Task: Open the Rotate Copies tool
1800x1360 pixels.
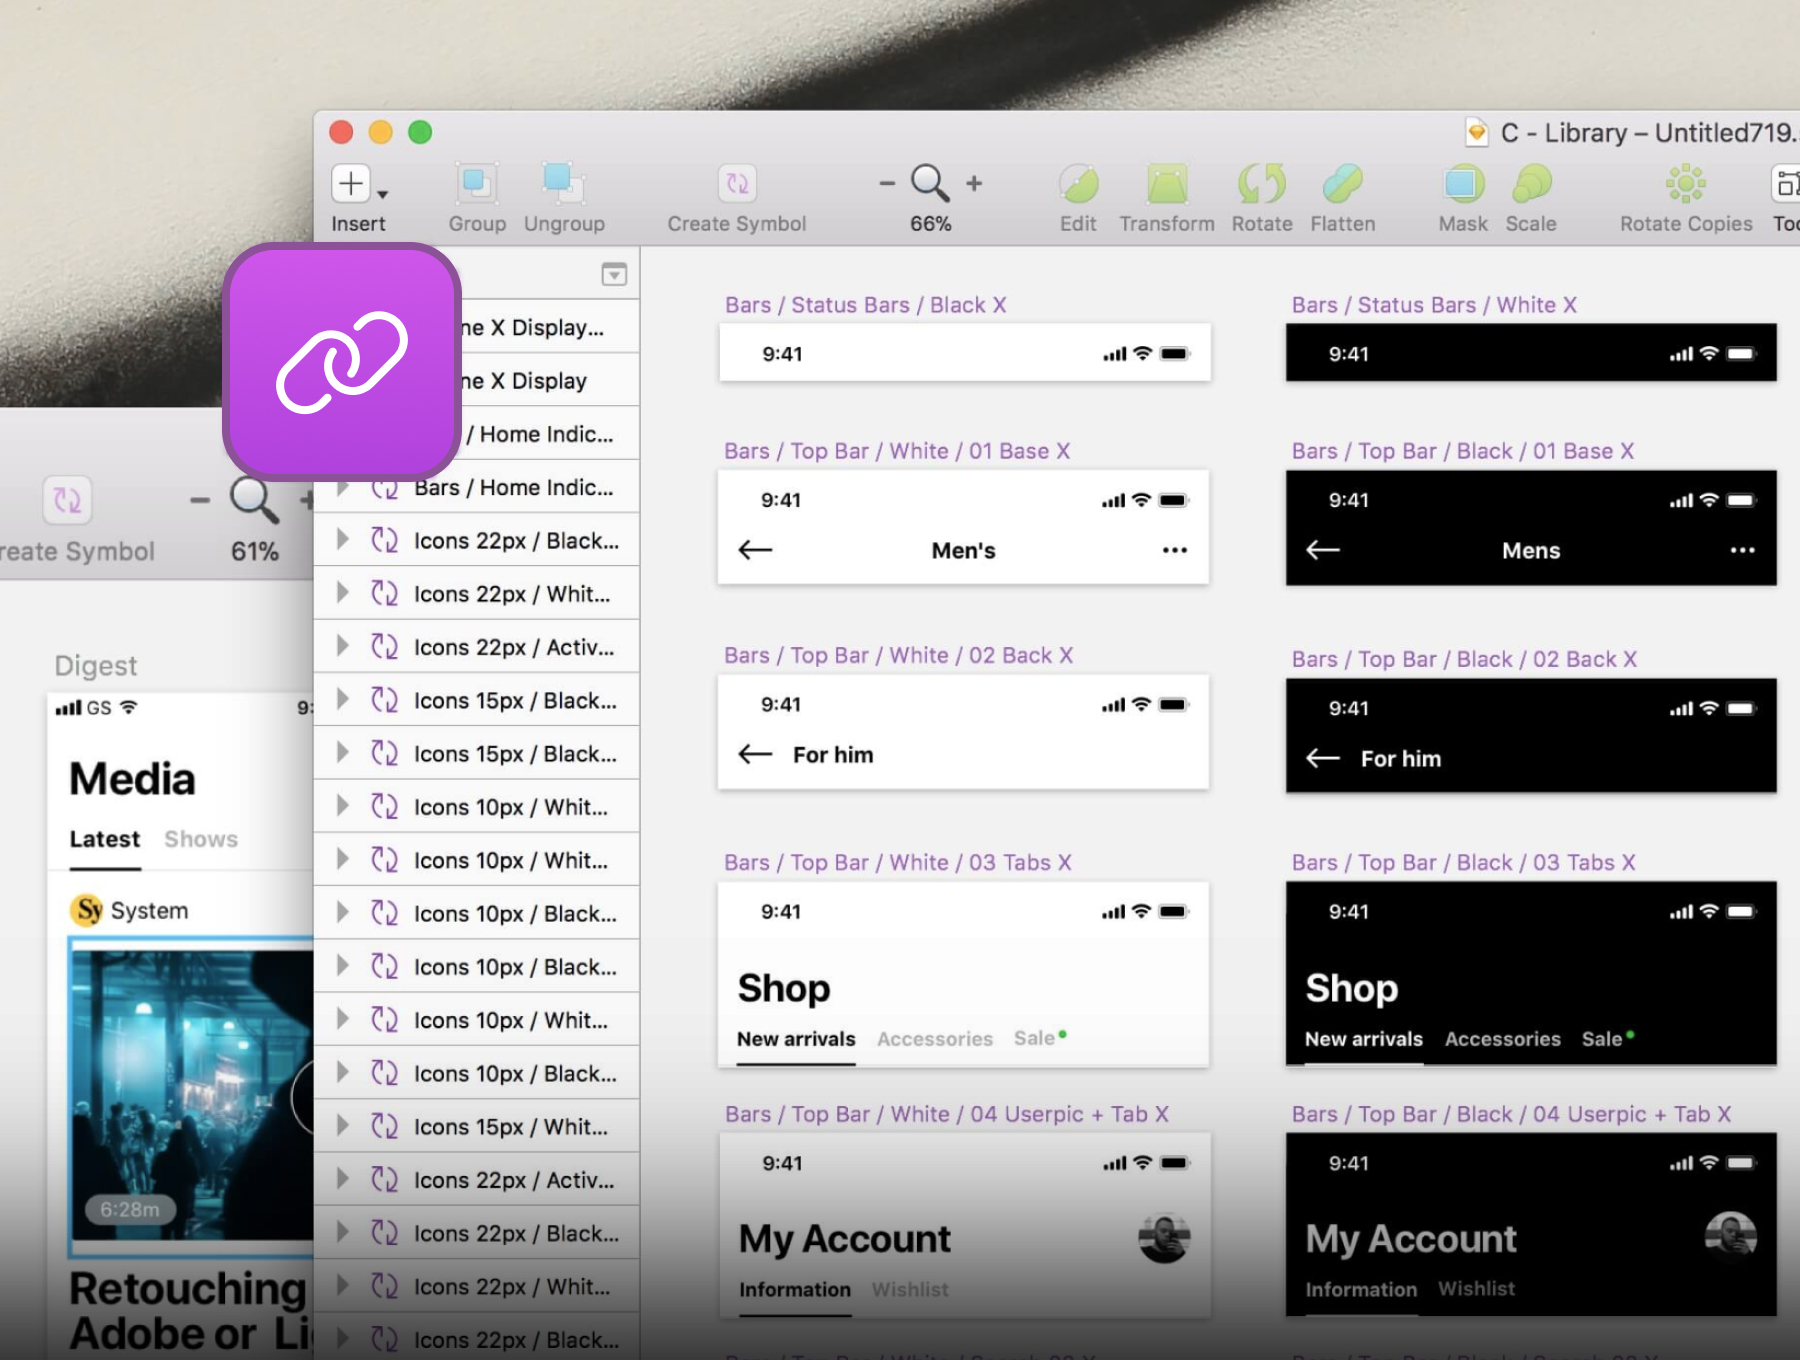Action: (1685, 184)
